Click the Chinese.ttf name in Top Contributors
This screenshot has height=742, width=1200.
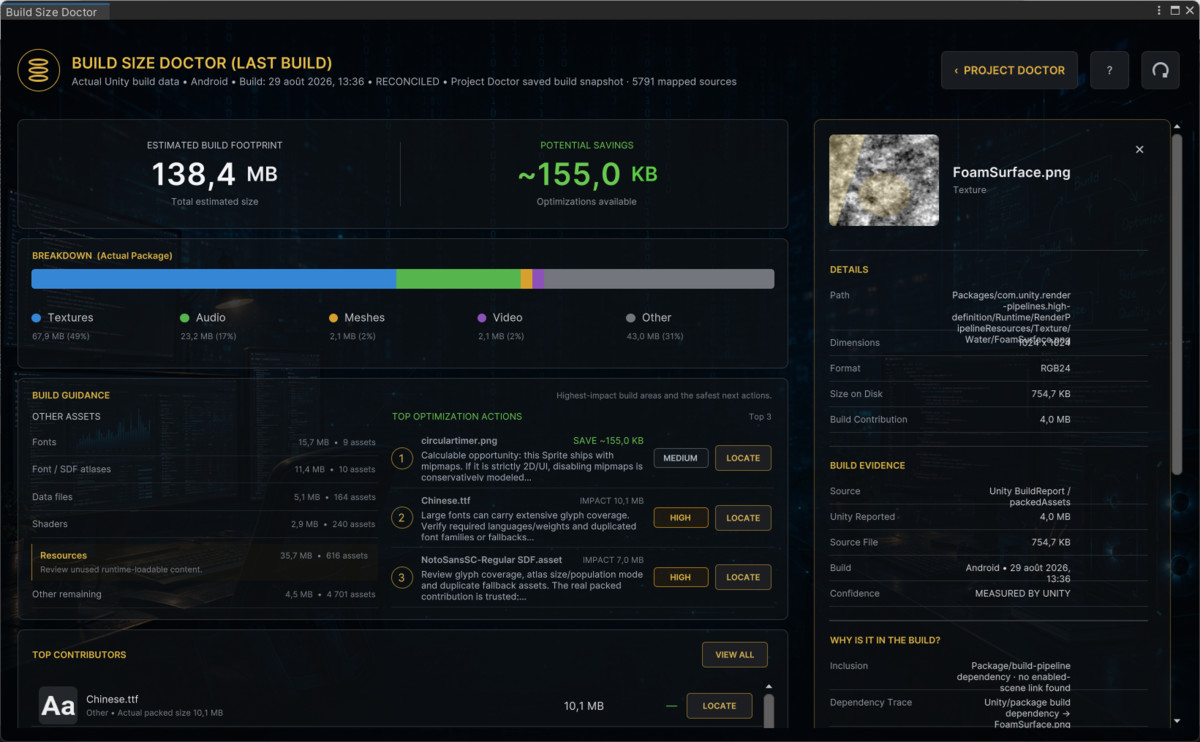(112, 699)
